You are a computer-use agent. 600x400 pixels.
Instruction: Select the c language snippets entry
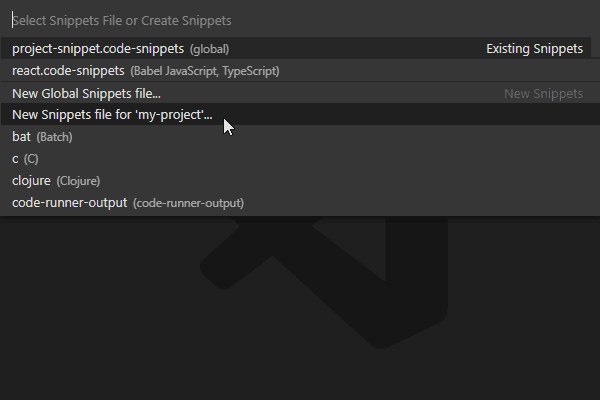click(300, 158)
